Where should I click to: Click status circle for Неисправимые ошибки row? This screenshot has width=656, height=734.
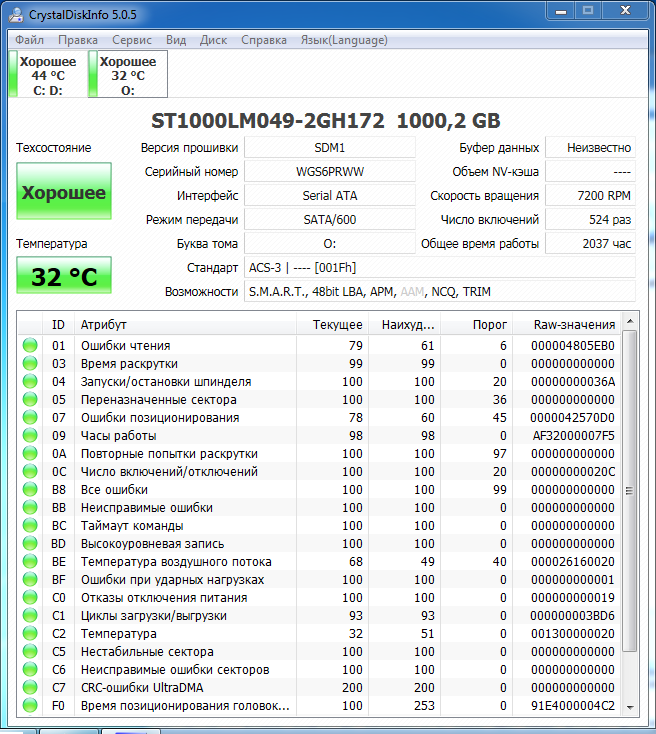[x=30, y=507]
